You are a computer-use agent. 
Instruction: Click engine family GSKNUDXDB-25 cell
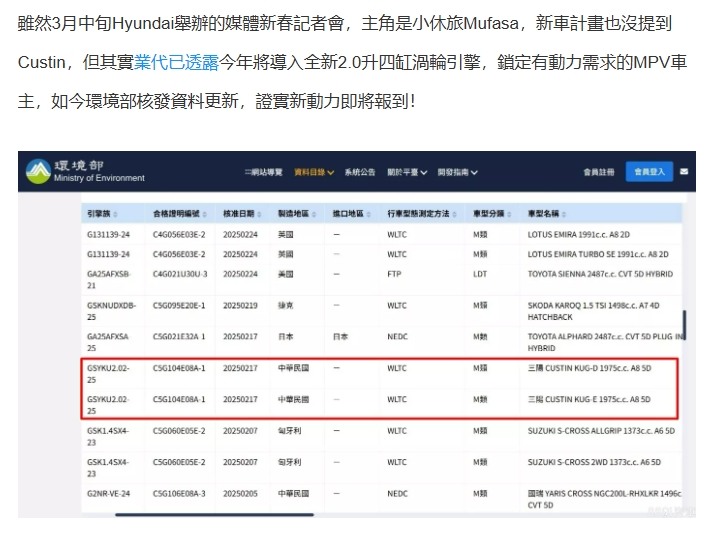[x=112, y=311]
